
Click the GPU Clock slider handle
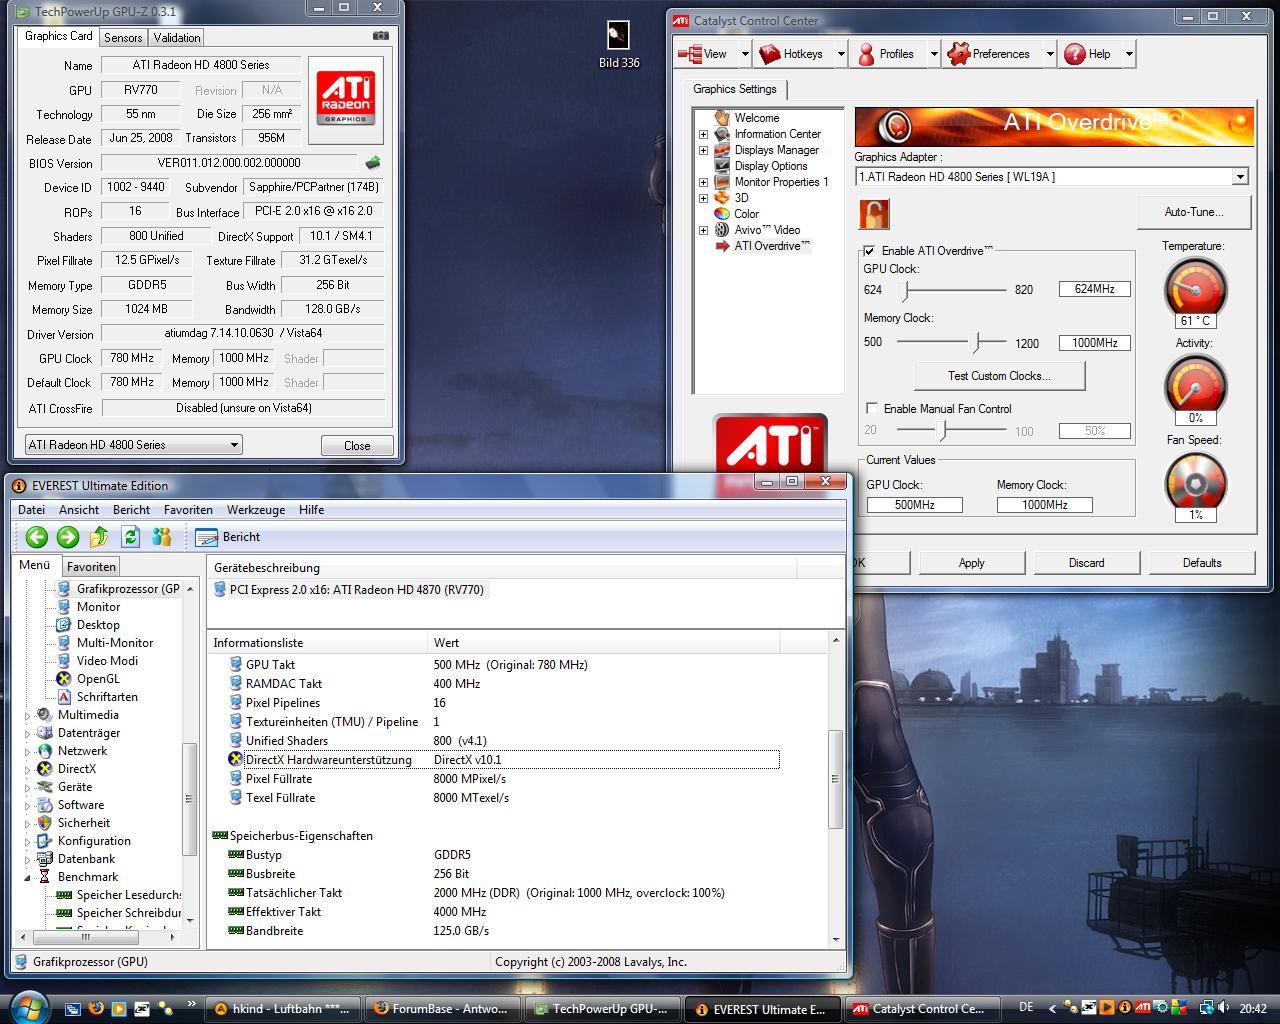(906, 290)
